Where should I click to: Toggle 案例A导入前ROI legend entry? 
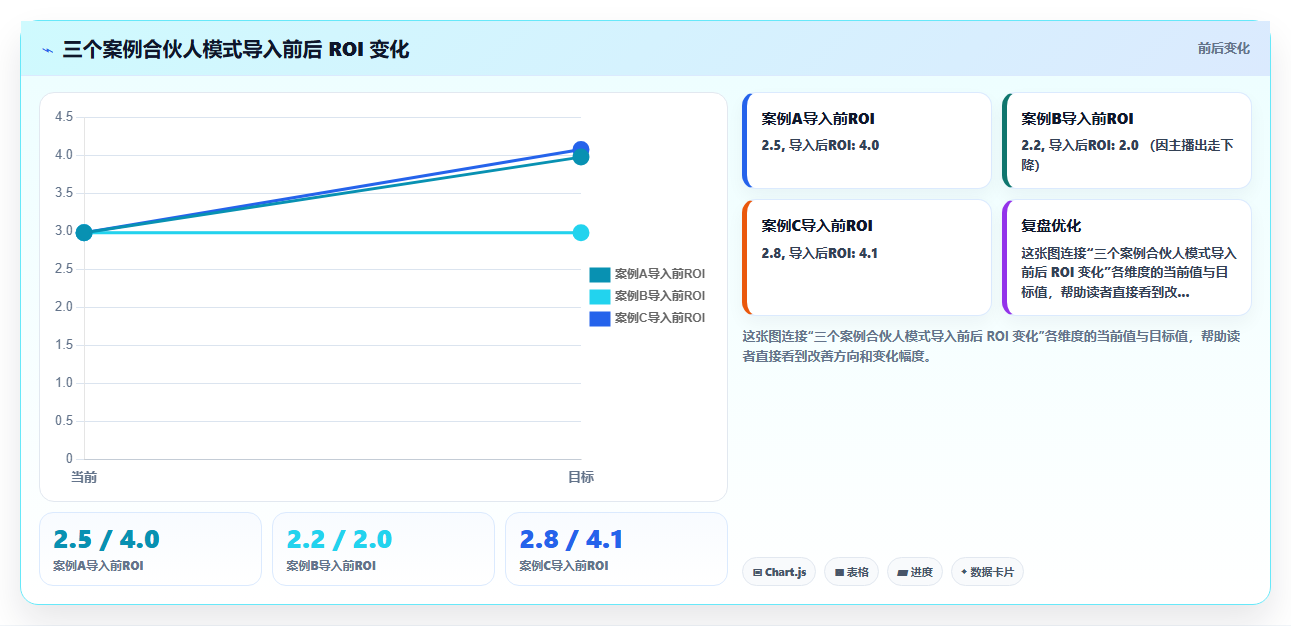point(647,274)
